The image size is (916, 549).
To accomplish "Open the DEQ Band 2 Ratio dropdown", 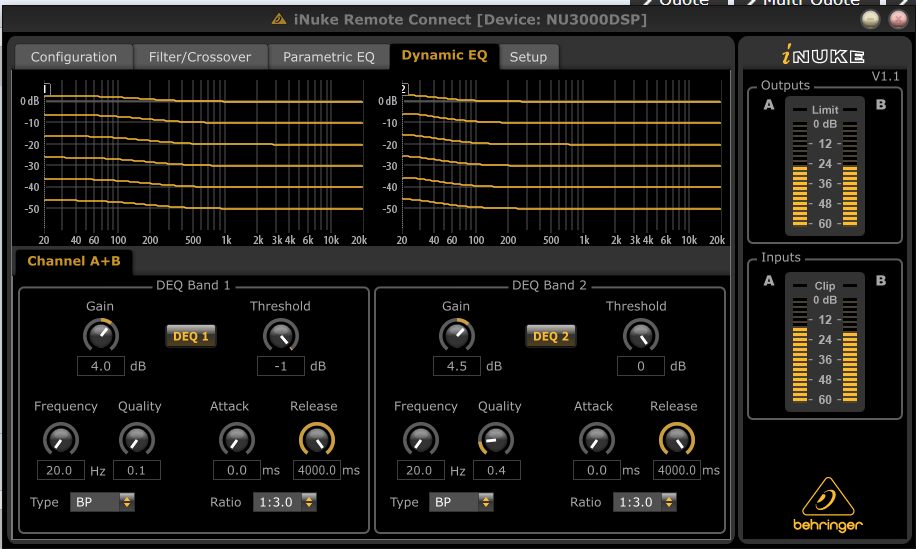I will tap(645, 502).
